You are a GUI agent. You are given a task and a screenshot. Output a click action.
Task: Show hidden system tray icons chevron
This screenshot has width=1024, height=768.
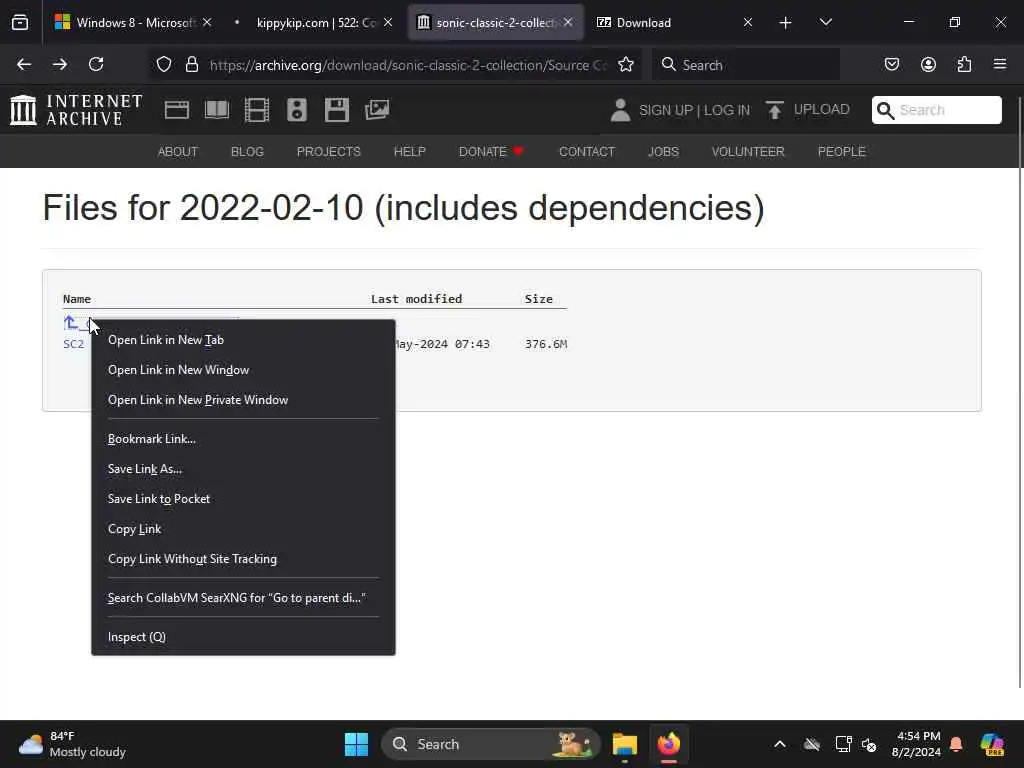pyautogui.click(x=780, y=744)
